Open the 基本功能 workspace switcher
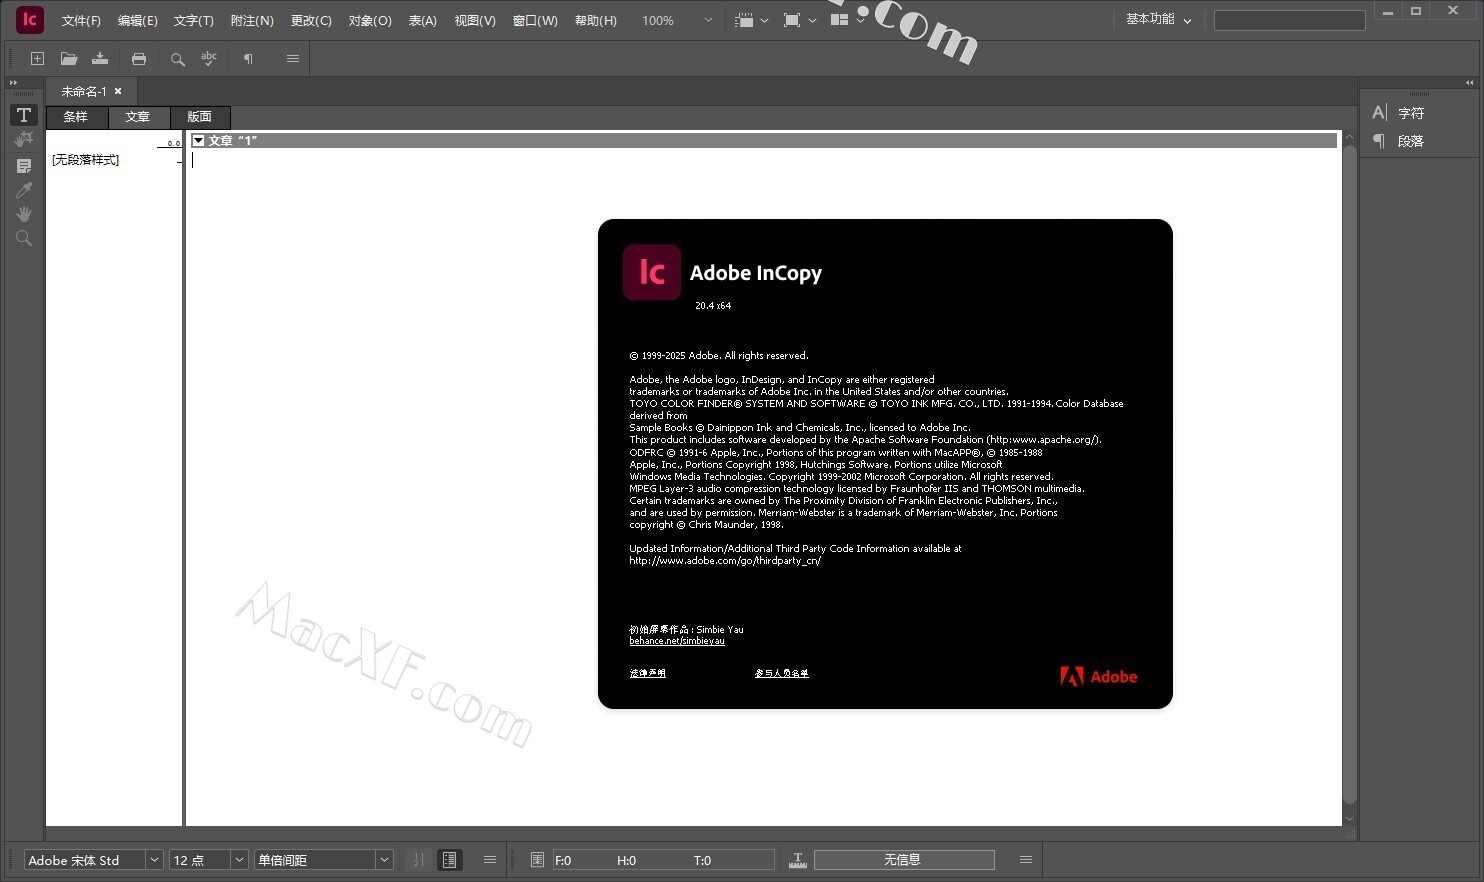Image resolution: width=1484 pixels, height=882 pixels. (1158, 19)
